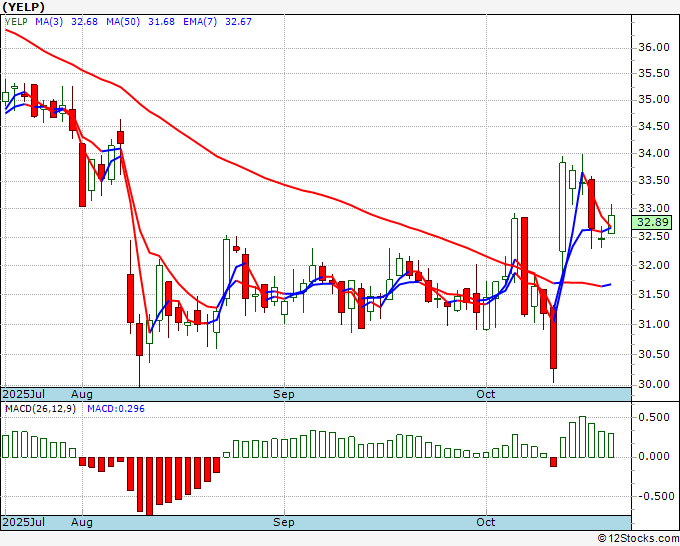Click the 36.00 price axis label
Image resolution: width=680 pixels, height=546 pixels.
[654, 48]
